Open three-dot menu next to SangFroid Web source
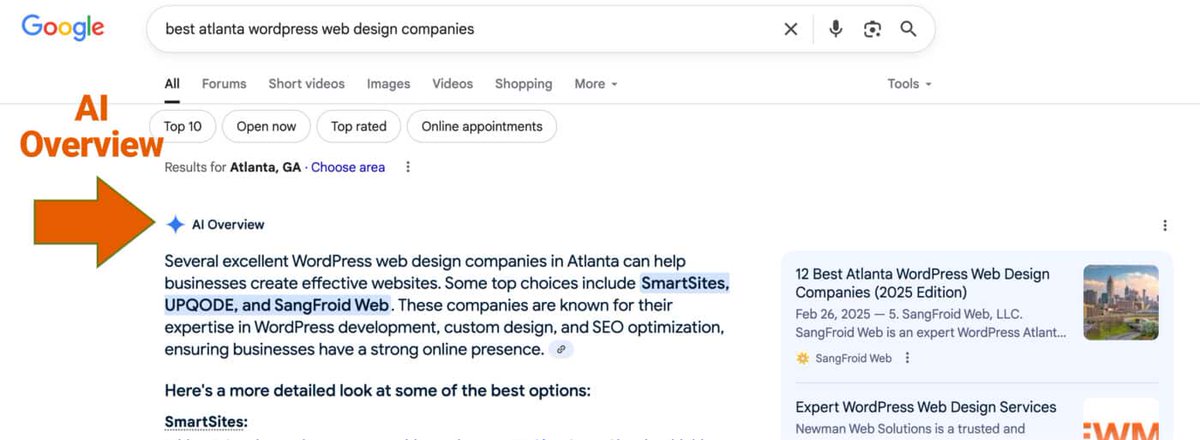The width and height of the screenshot is (1200, 440). 908,358
